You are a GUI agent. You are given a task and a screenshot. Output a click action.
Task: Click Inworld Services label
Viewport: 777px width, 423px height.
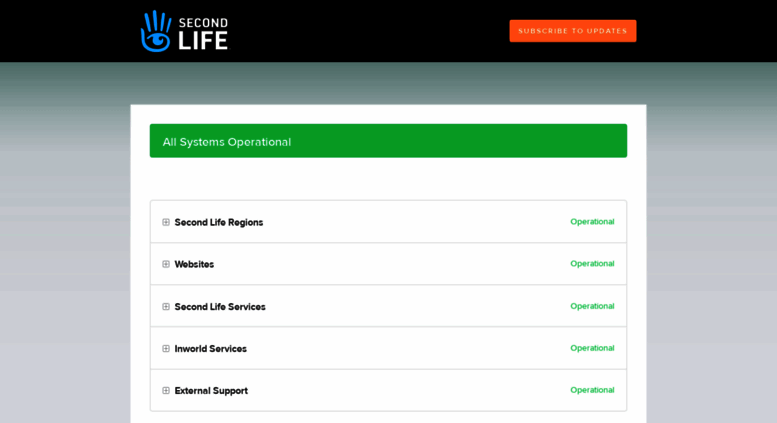(x=211, y=349)
